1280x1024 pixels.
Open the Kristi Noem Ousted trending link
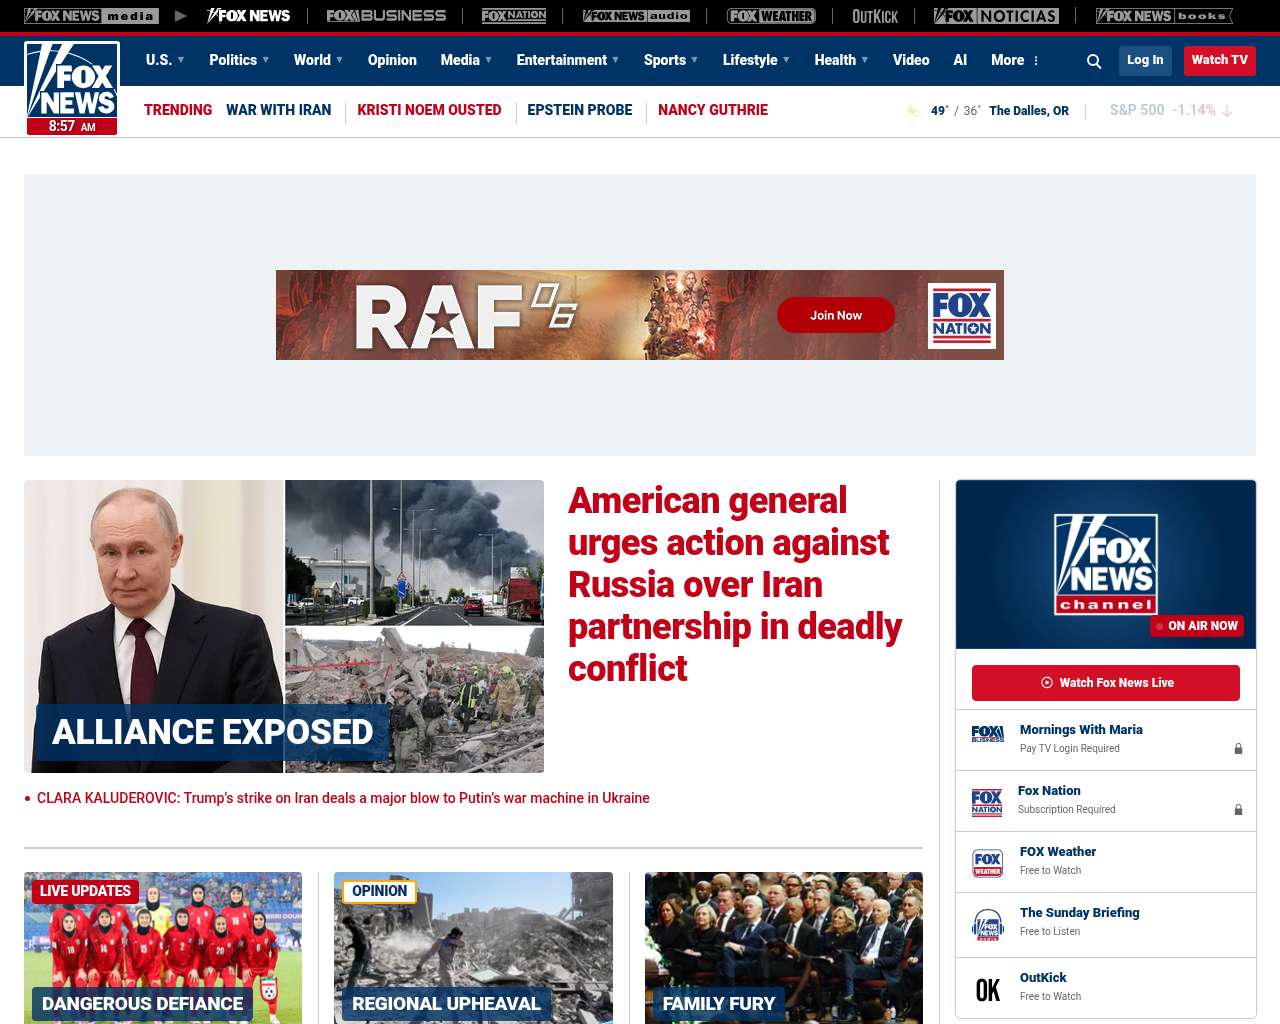tap(429, 110)
